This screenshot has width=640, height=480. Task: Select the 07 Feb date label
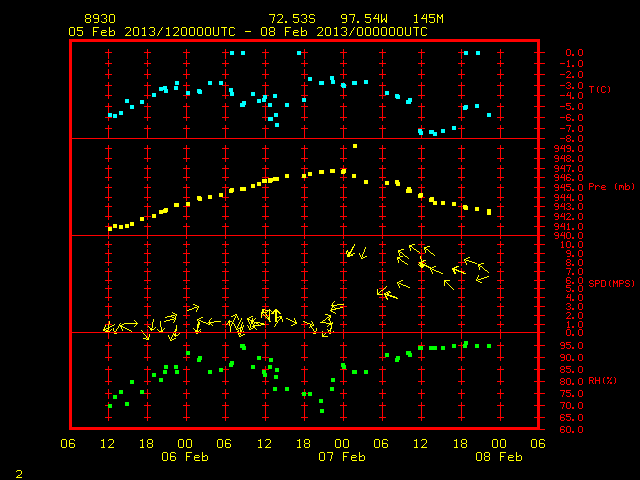point(342,457)
